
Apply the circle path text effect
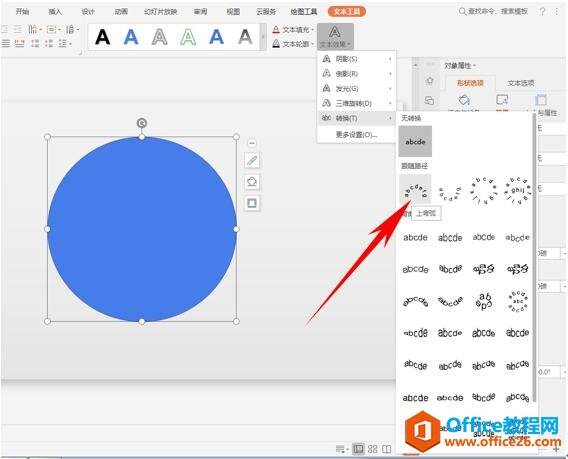(x=484, y=190)
